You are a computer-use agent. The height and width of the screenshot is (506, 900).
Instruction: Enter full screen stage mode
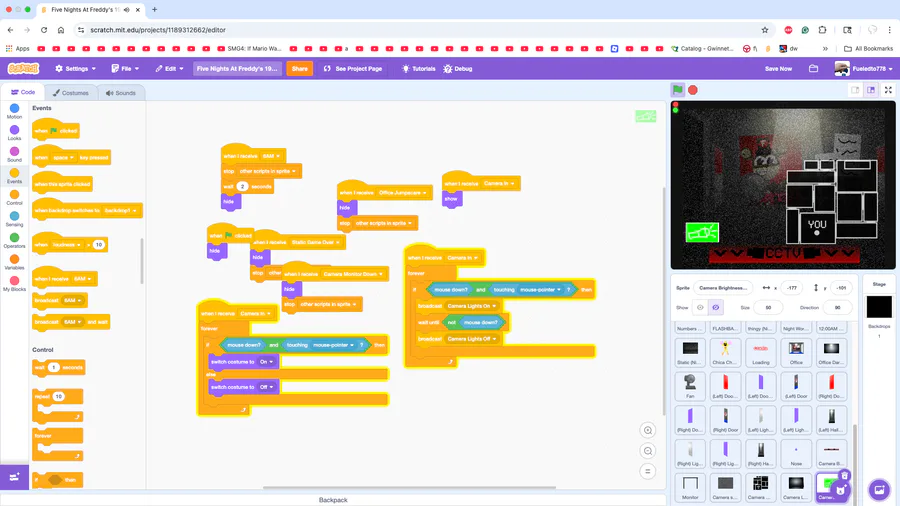tap(888, 90)
